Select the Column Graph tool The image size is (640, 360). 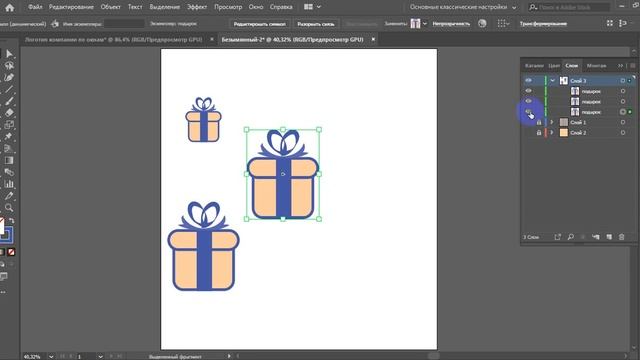pyautogui.click(x=9, y=184)
